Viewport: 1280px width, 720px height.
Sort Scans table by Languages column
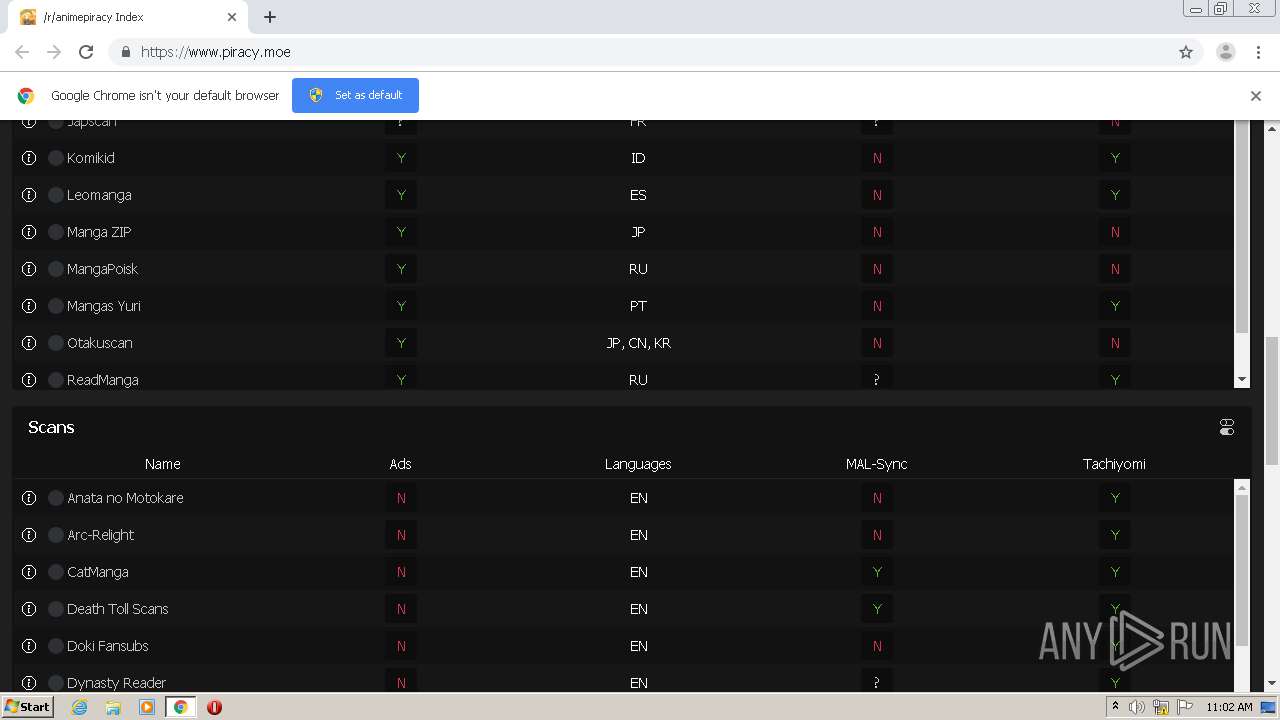[x=638, y=464]
